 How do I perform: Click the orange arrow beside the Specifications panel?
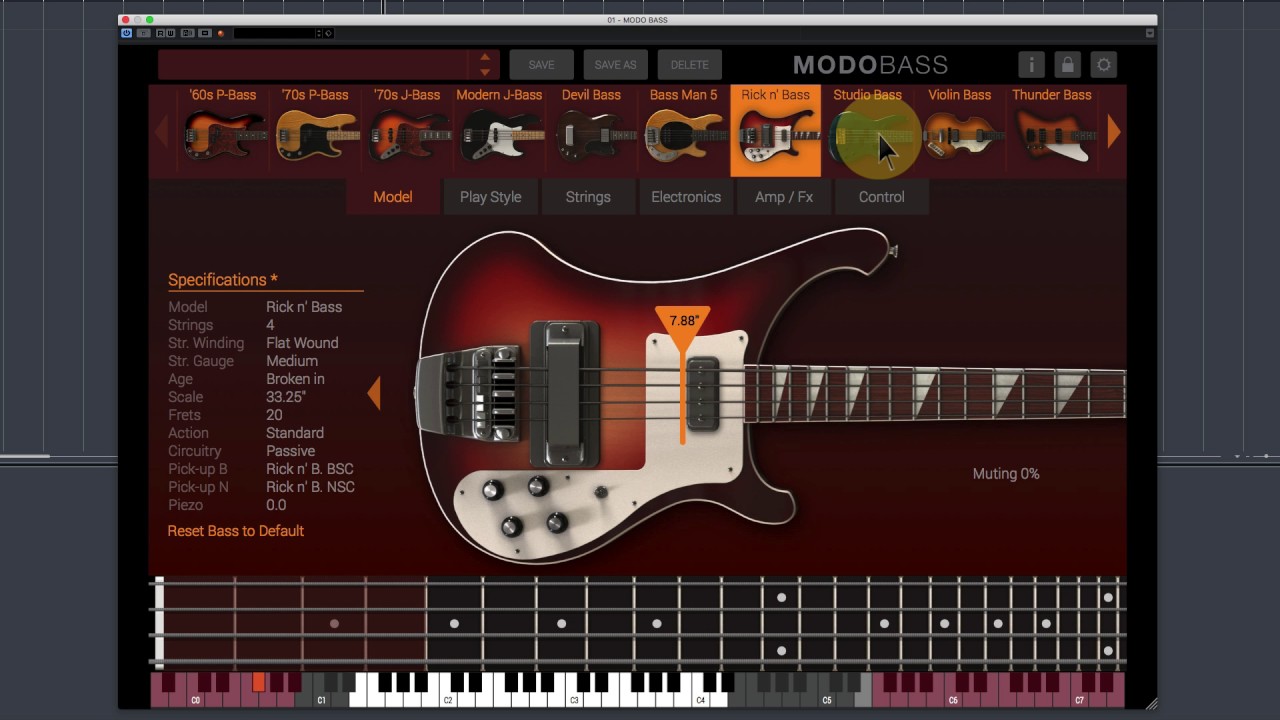(x=374, y=393)
